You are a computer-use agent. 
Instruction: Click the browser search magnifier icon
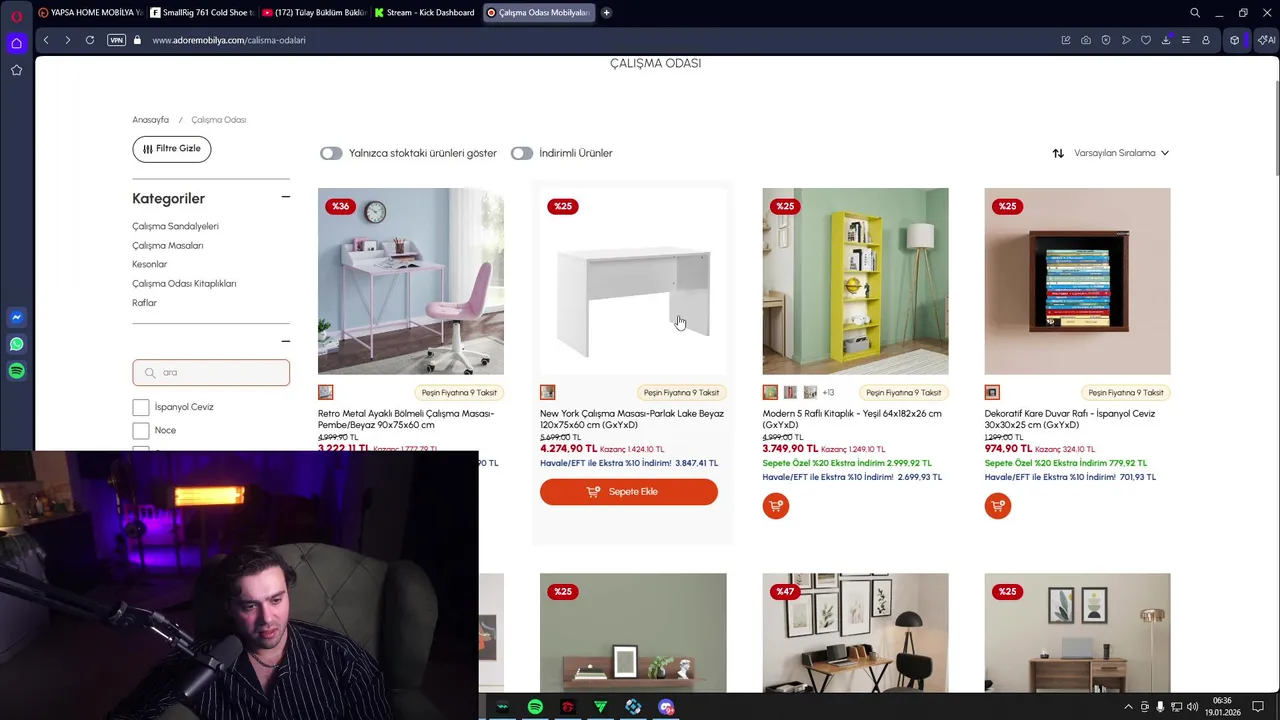point(1195,13)
